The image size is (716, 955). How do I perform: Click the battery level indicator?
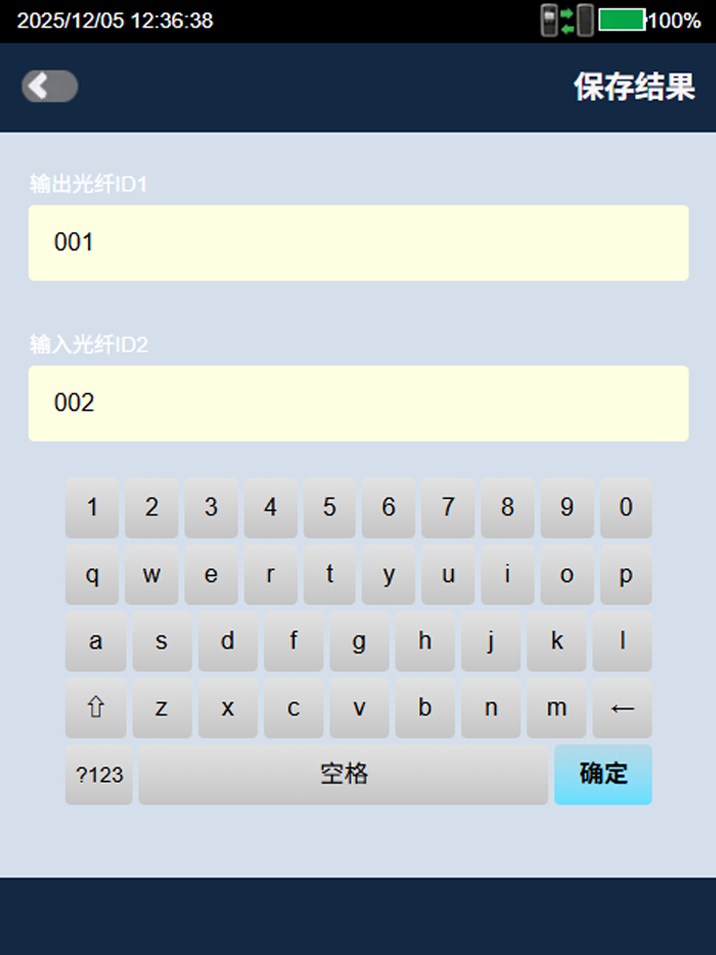coord(622,20)
